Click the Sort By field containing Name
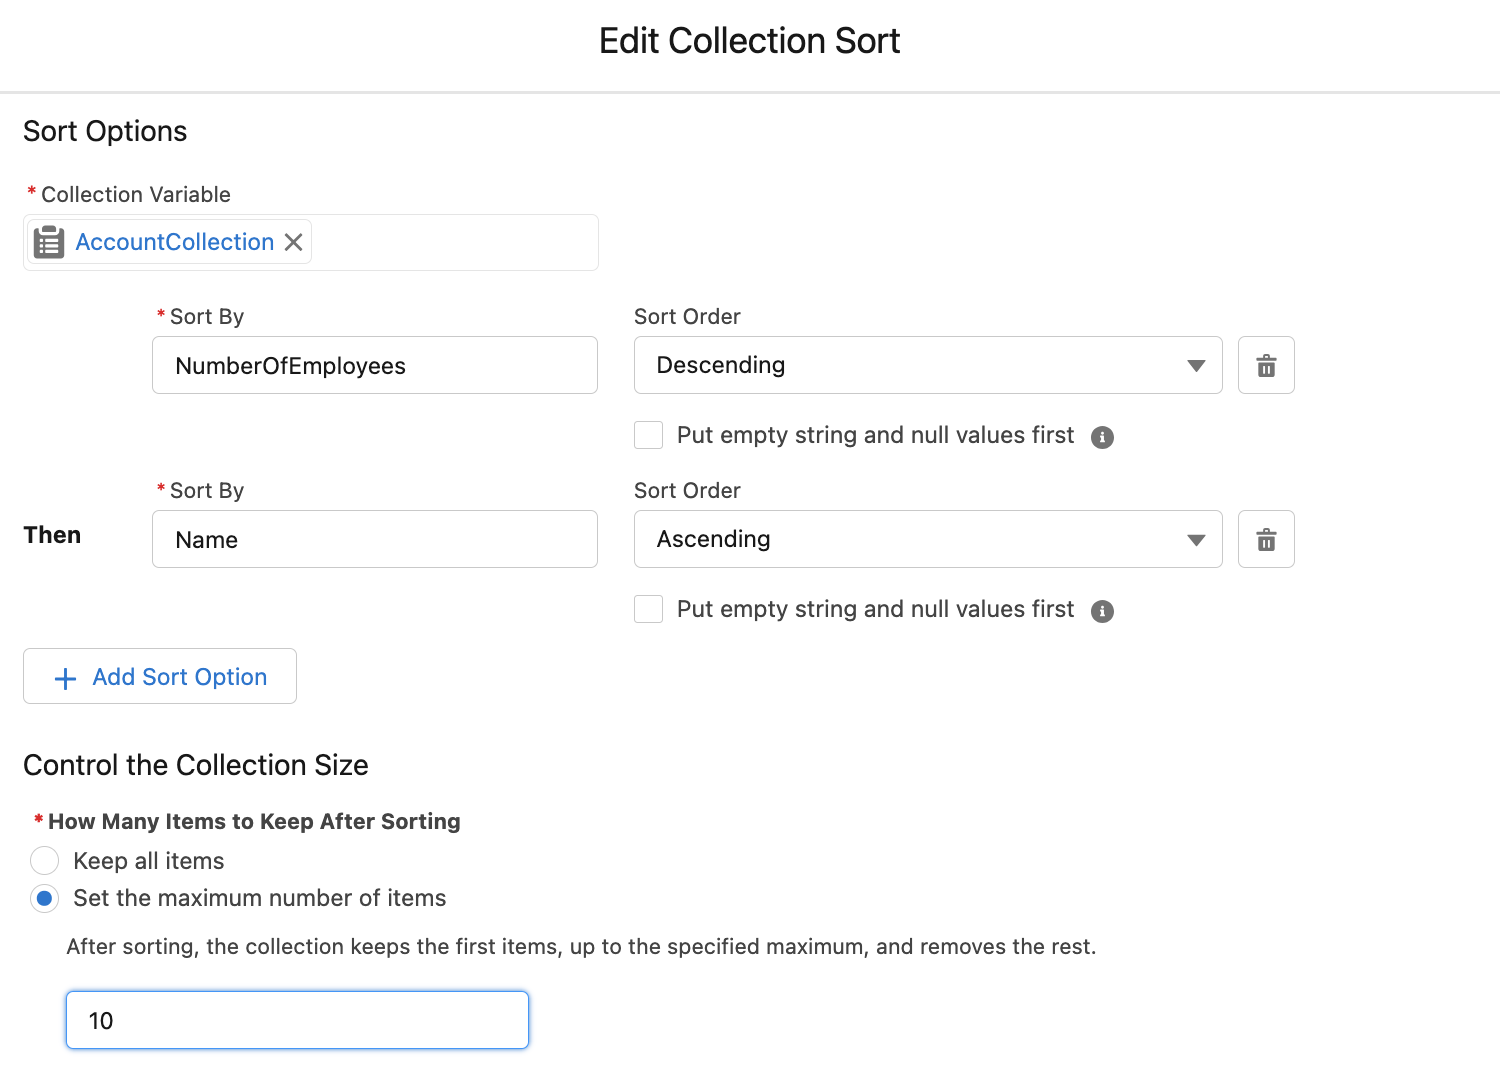The image size is (1500, 1076). coord(374,539)
